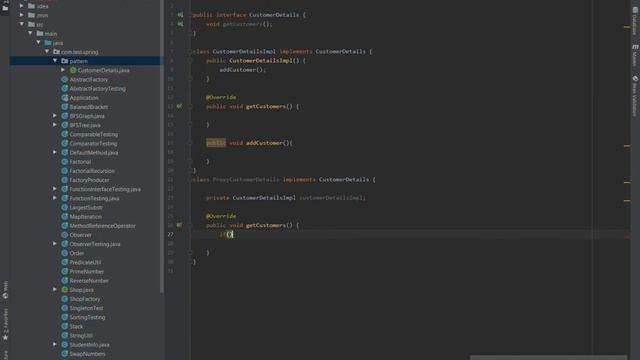Click the java source folder icon
The width and height of the screenshot is (640, 360).
click(x=48, y=42)
